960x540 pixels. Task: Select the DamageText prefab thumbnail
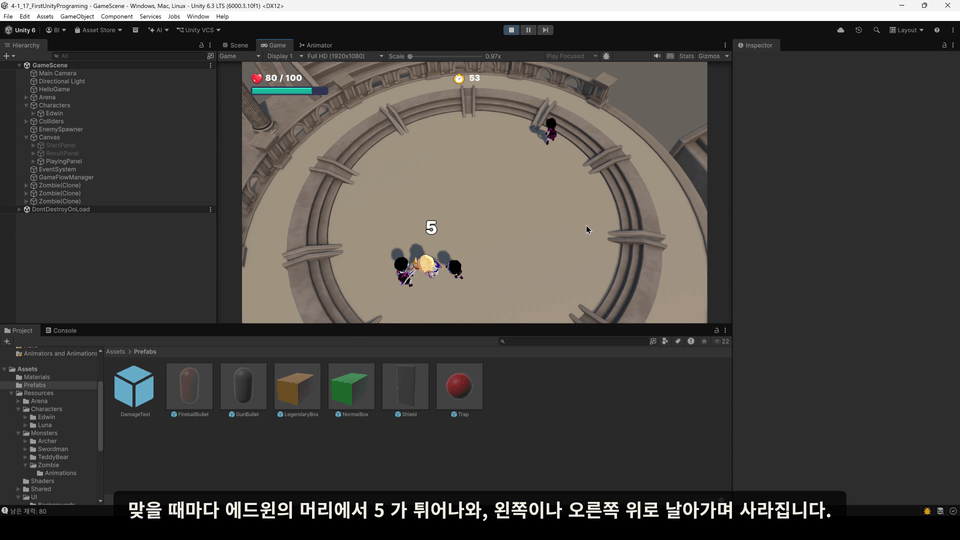click(135, 386)
